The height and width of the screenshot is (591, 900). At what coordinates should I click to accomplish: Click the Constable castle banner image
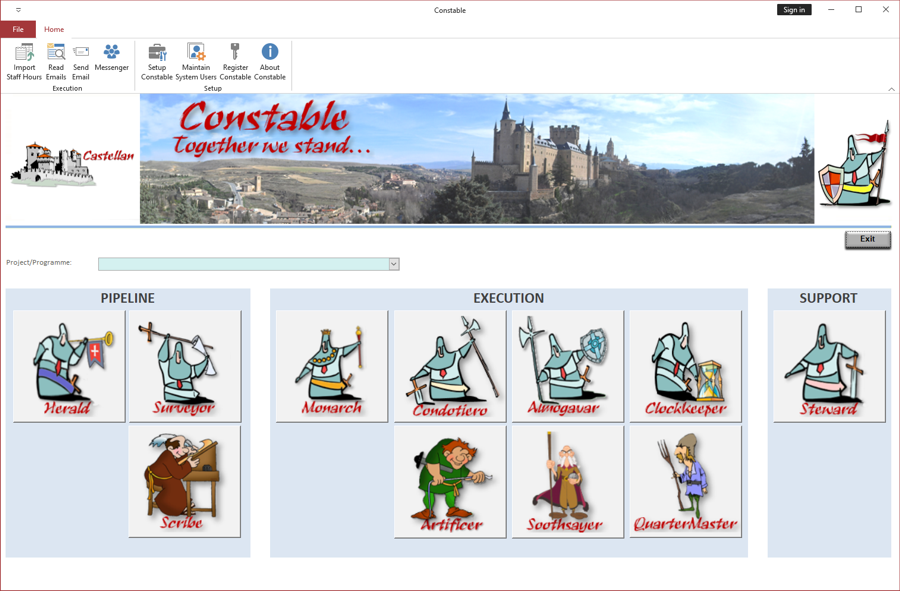click(477, 159)
